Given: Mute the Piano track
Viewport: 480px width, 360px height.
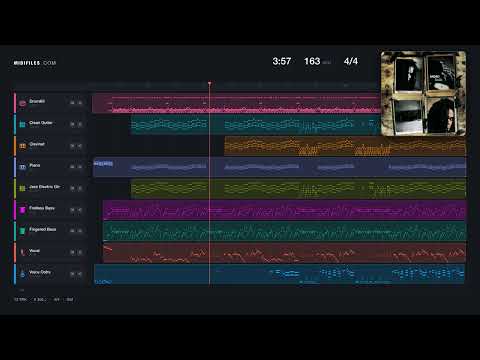Looking at the screenshot, I should (72, 167).
